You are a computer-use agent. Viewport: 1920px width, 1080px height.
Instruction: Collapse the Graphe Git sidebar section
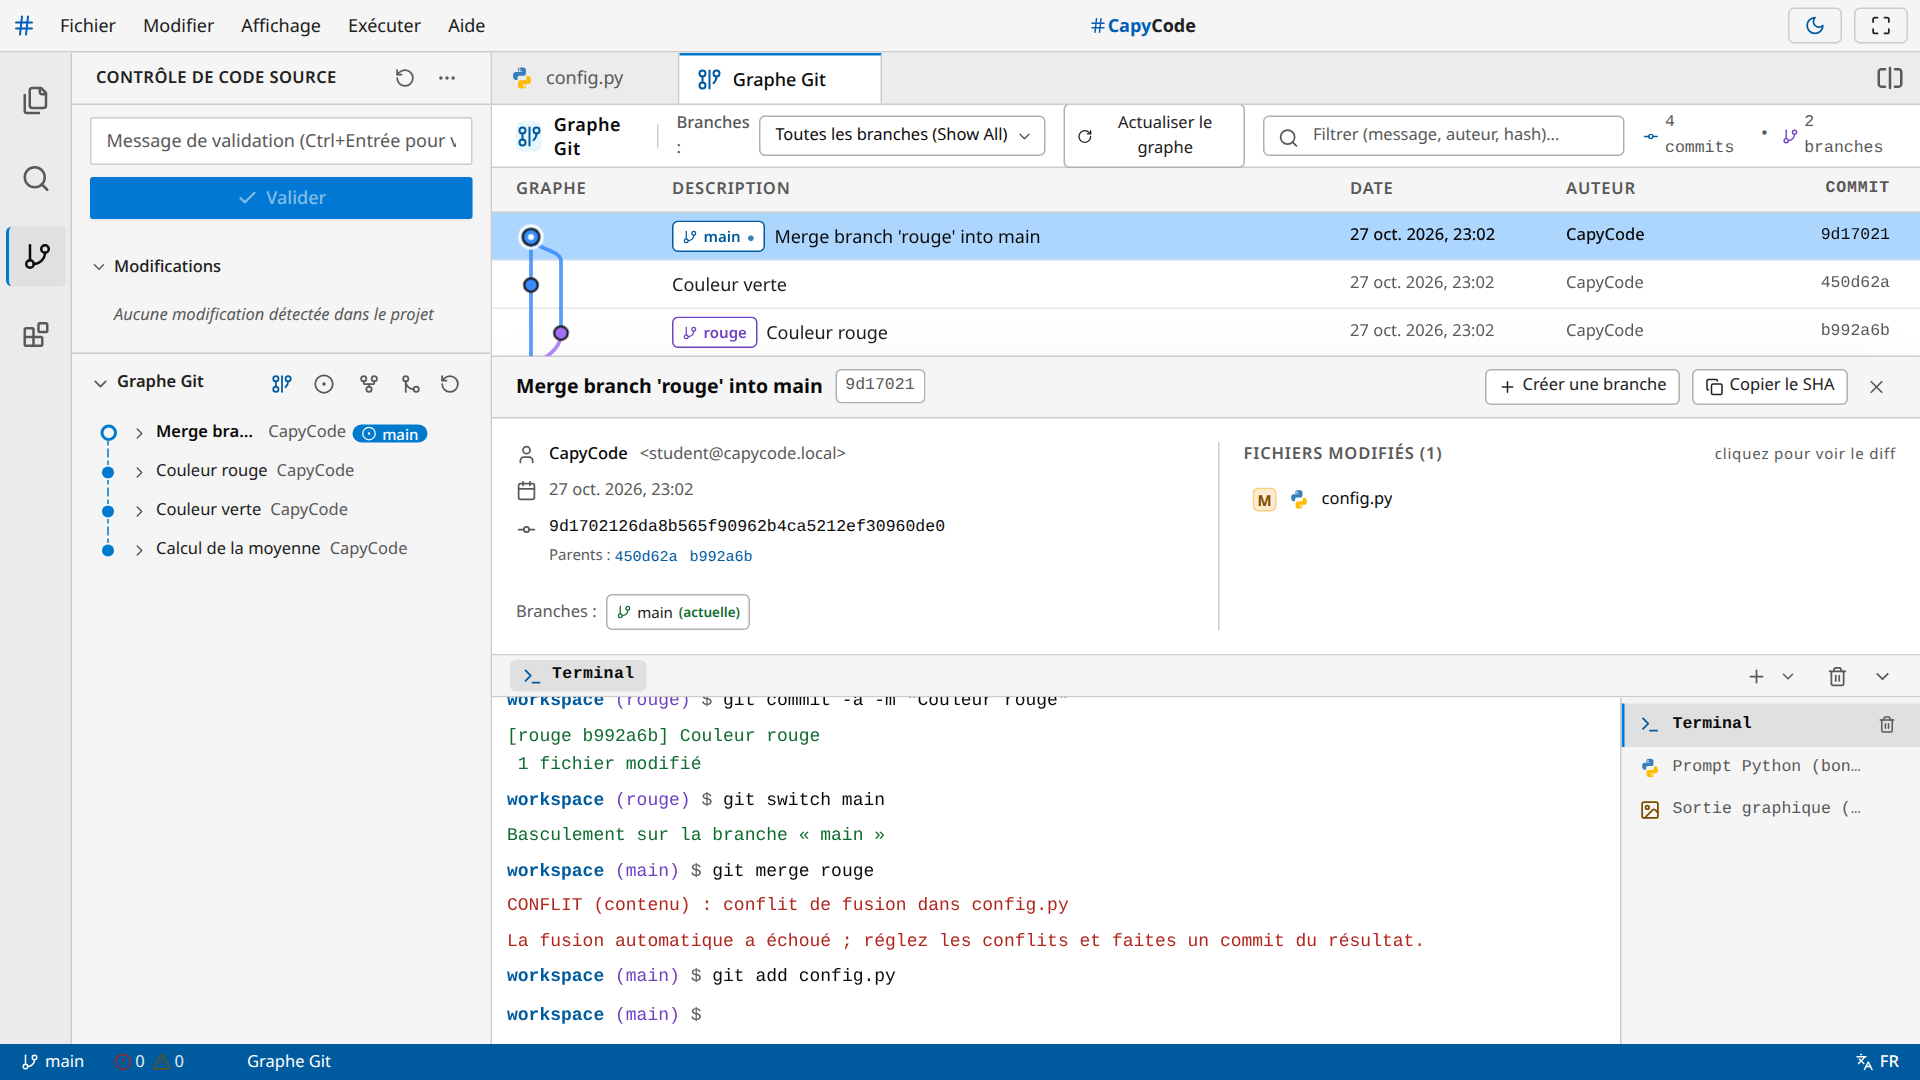[x=100, y=383]
